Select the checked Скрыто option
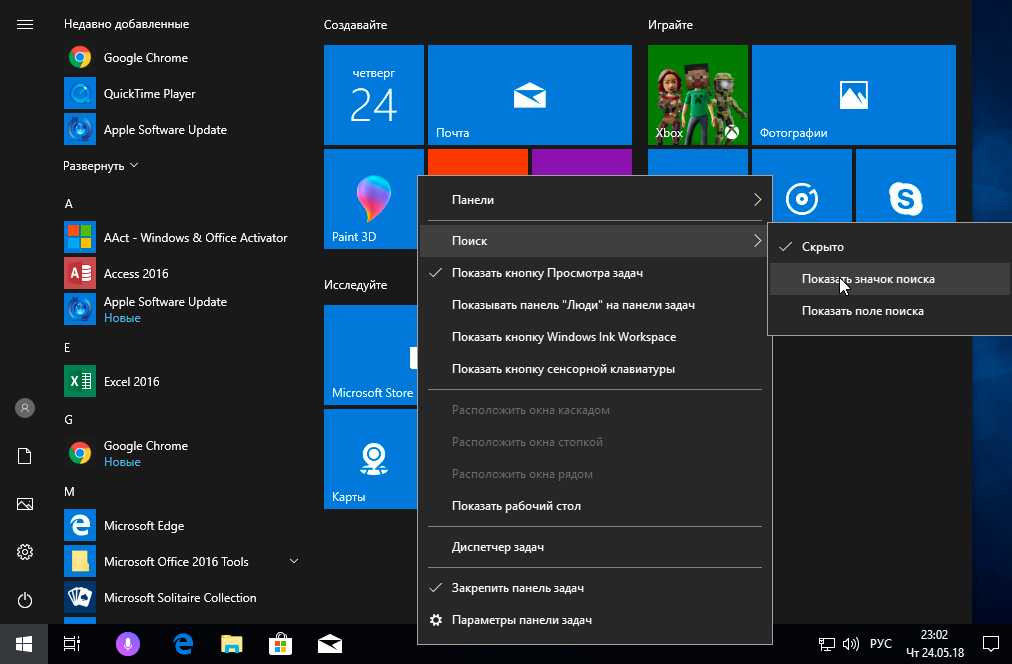Screen dimensions: 1012x664 (x=889, y=246)
